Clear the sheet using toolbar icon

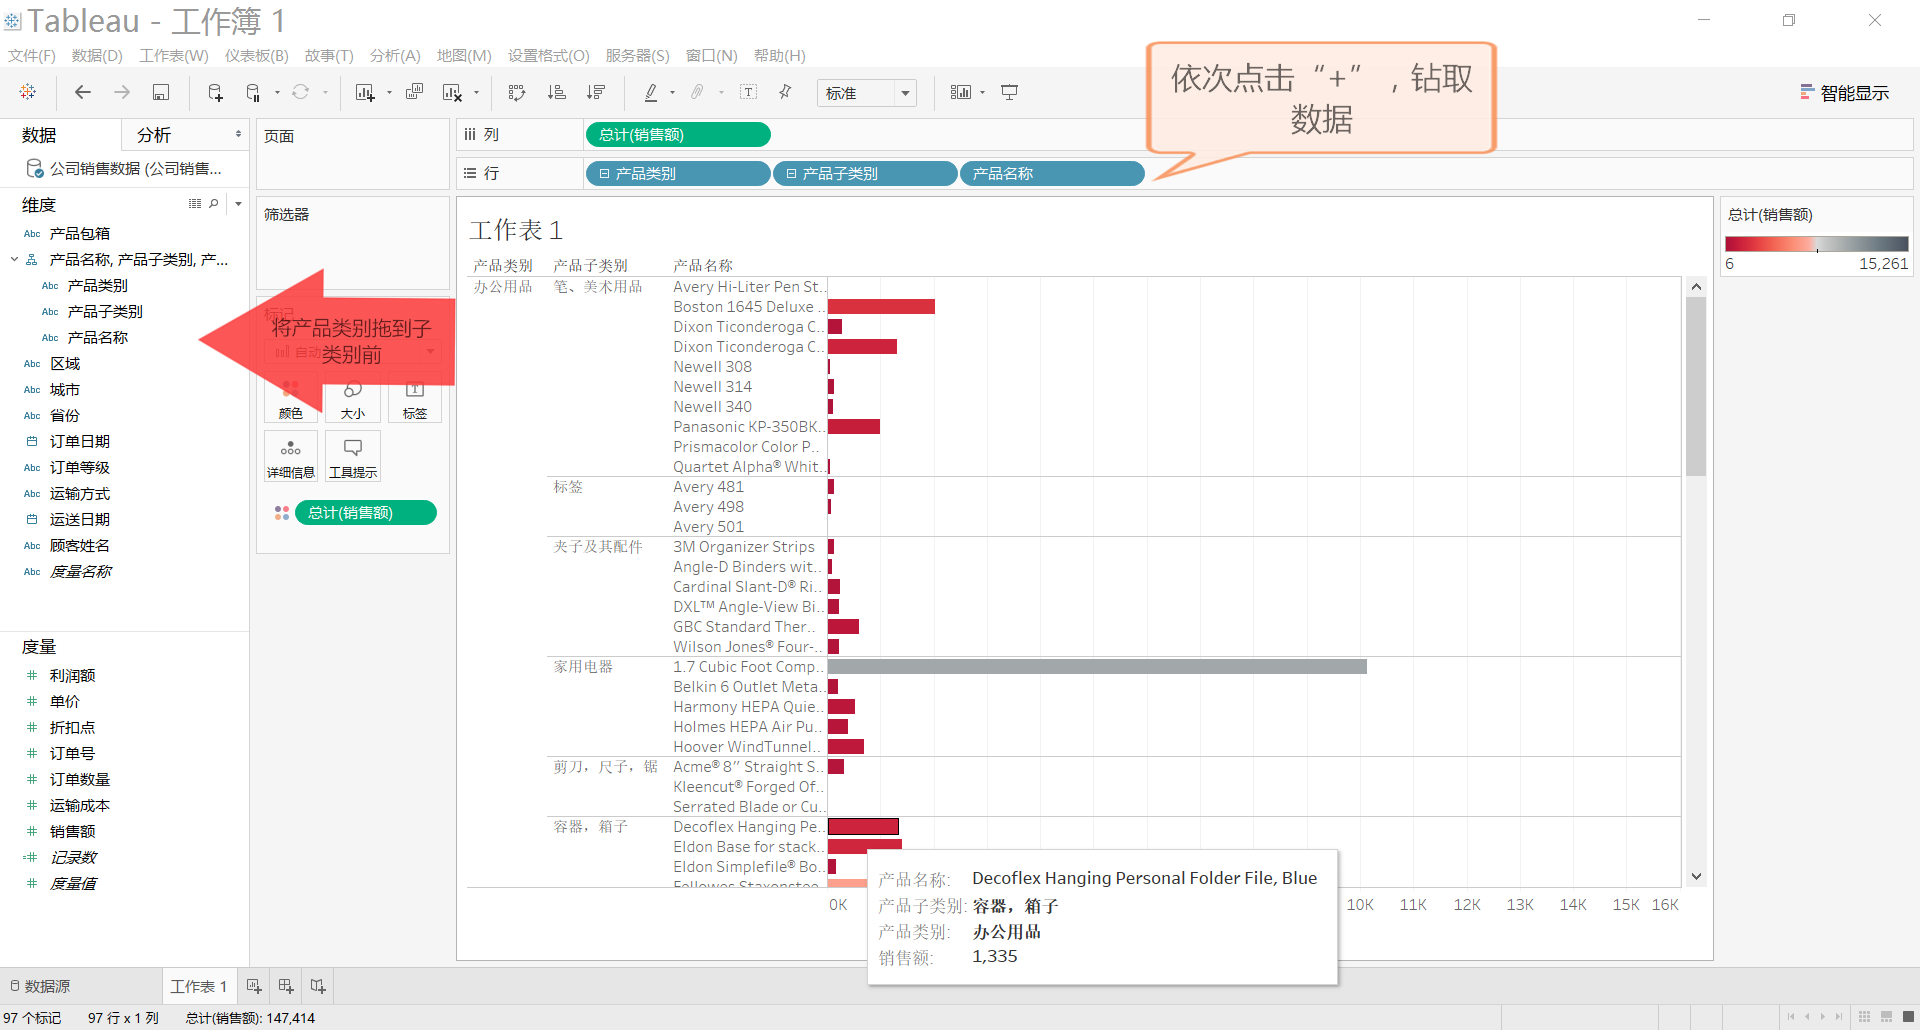tap(452, 92)
